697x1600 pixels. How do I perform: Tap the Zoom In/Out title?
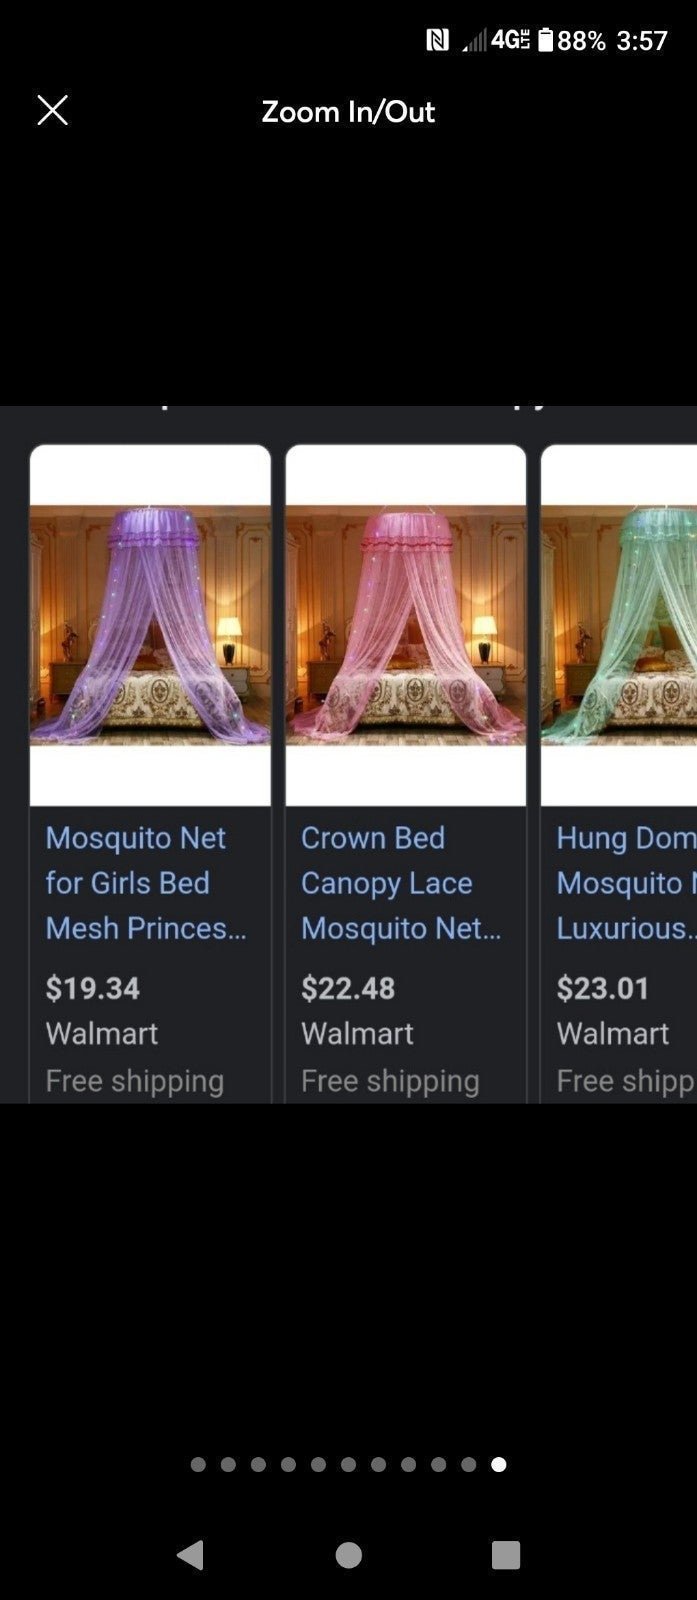(x=348, y=111)
